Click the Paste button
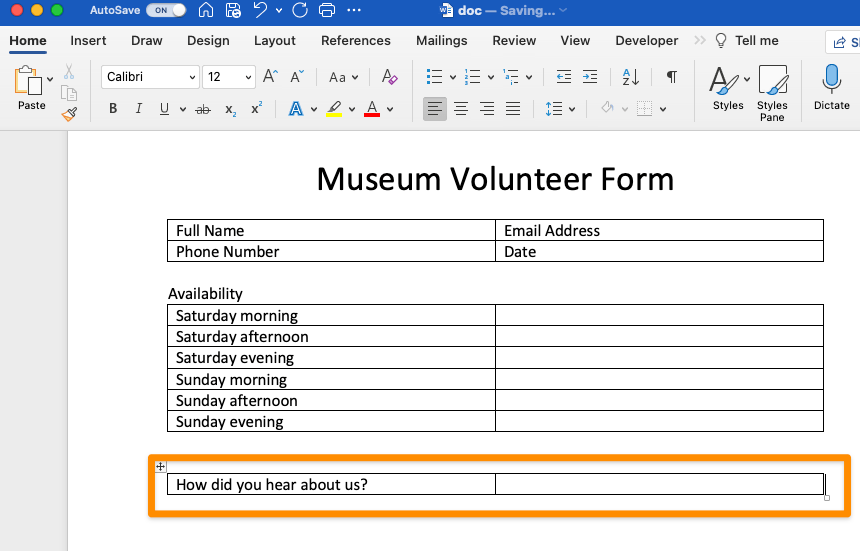Viewport: 860px width, 551px height. (x=31, y=89)
